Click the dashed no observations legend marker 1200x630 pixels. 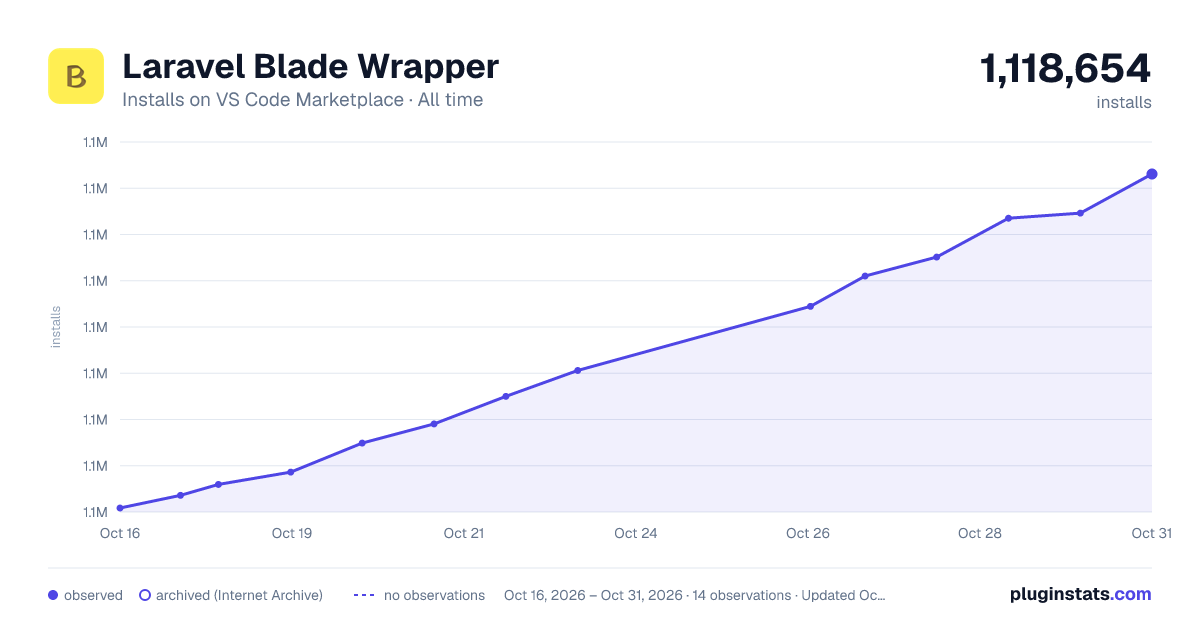pyautogui.click(x=364, y=595)
